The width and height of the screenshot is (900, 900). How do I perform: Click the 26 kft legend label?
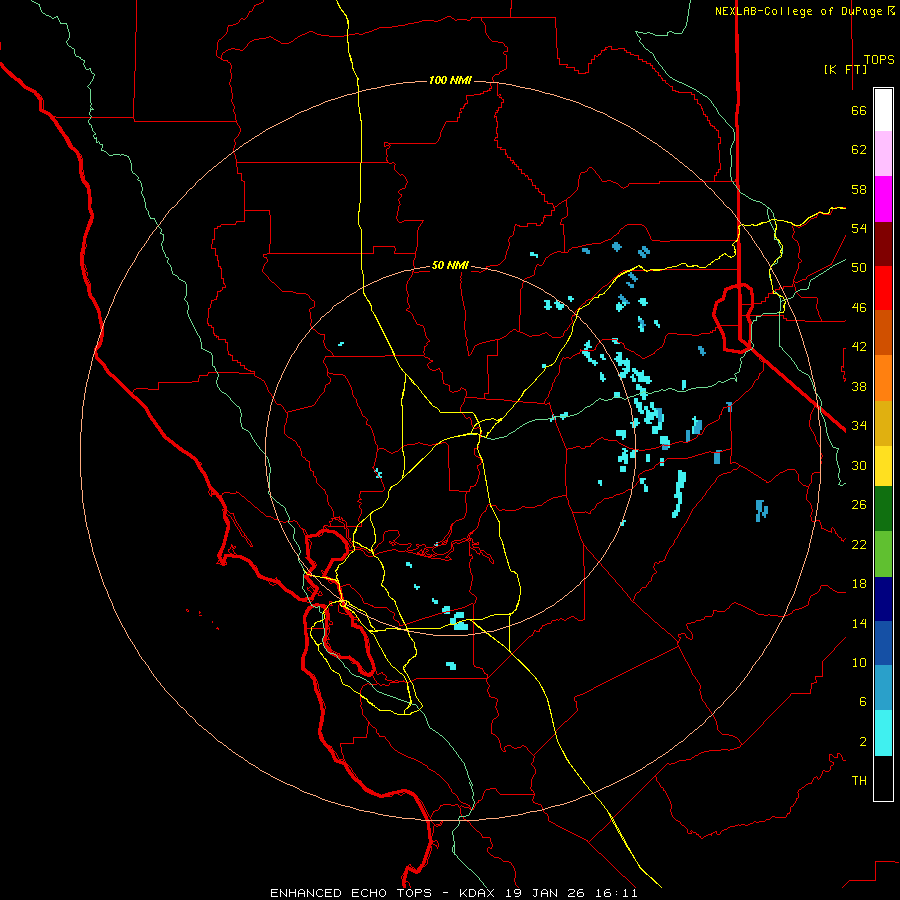859,505
